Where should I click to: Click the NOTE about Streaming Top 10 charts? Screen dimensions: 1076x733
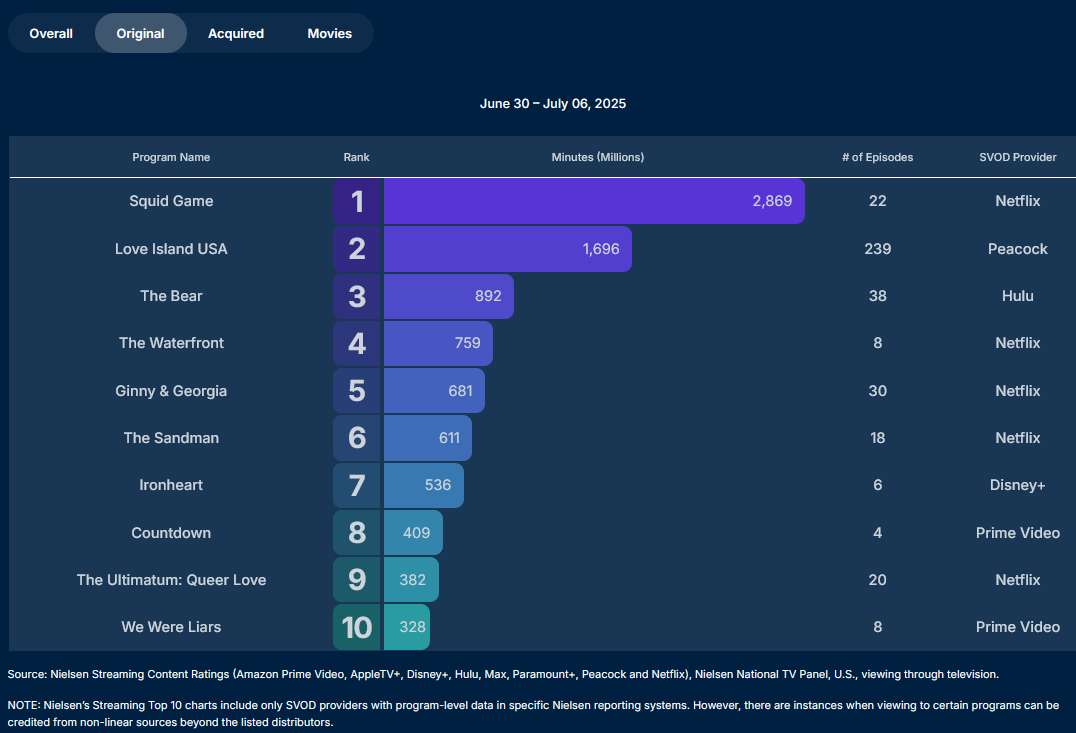(x=533, y=714)
